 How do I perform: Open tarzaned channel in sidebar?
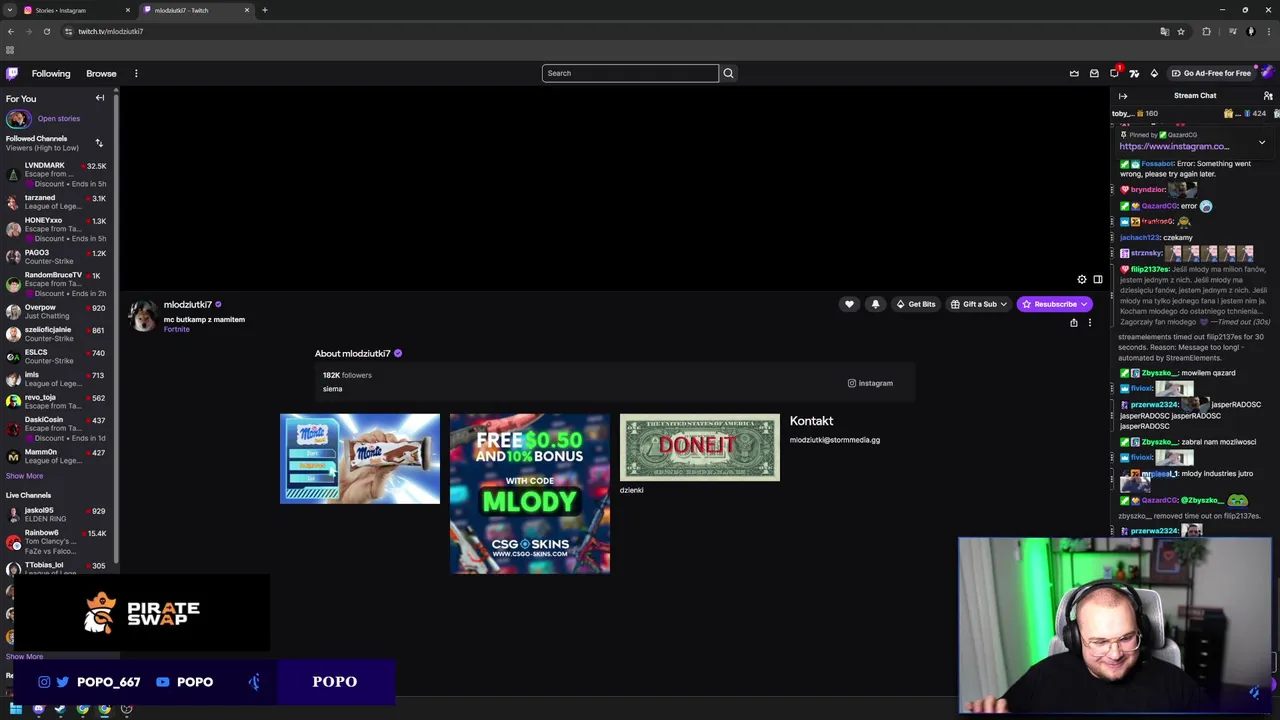(x=59, y=202)
